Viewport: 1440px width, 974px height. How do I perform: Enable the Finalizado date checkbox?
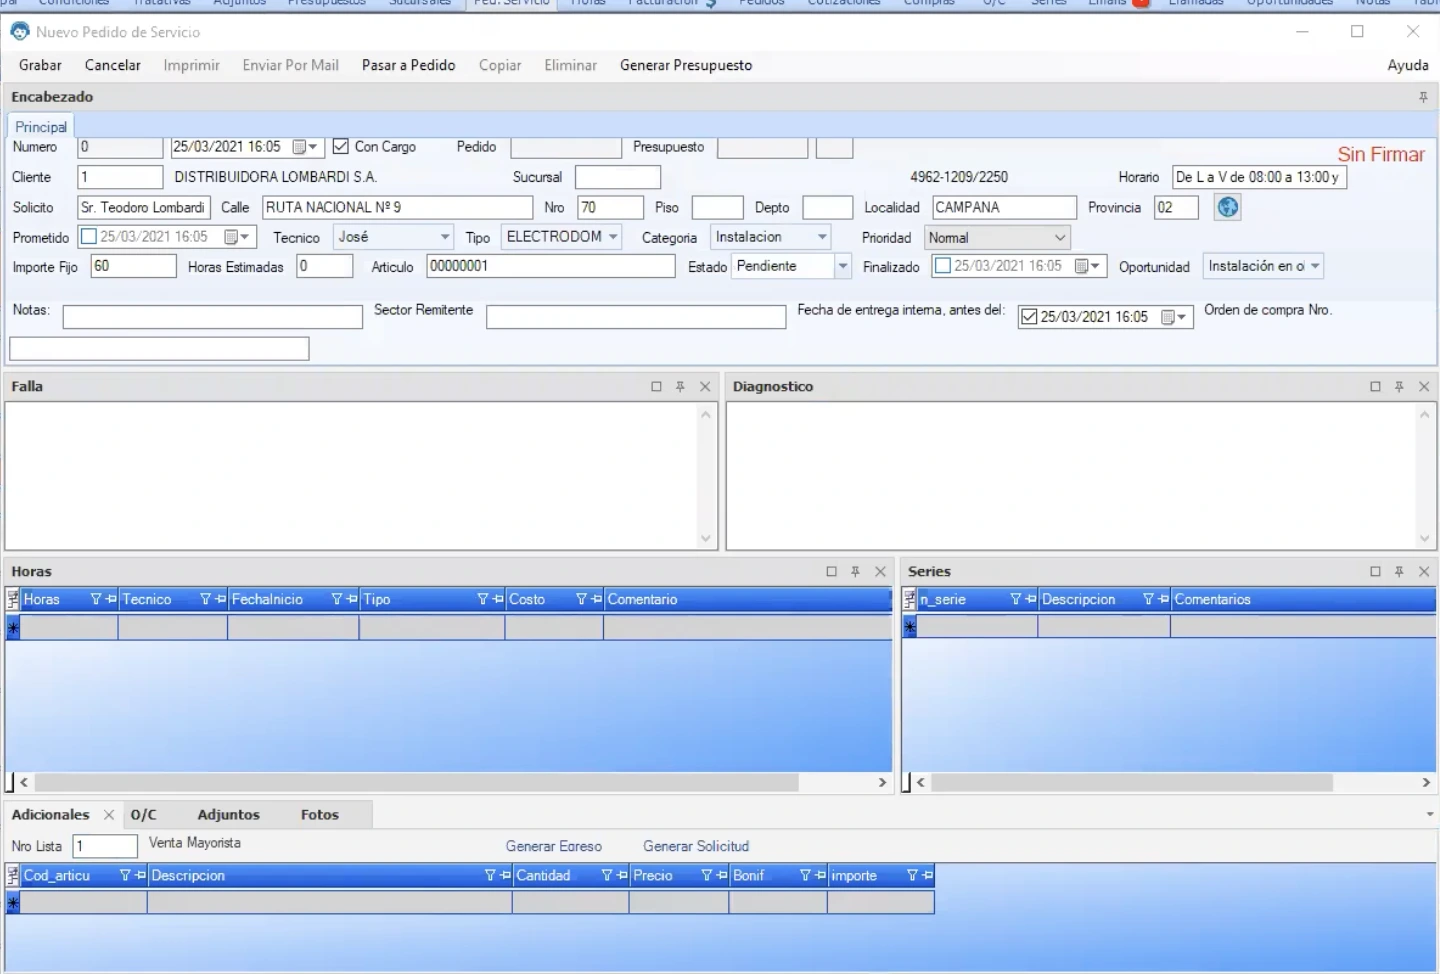click(943, 266)
